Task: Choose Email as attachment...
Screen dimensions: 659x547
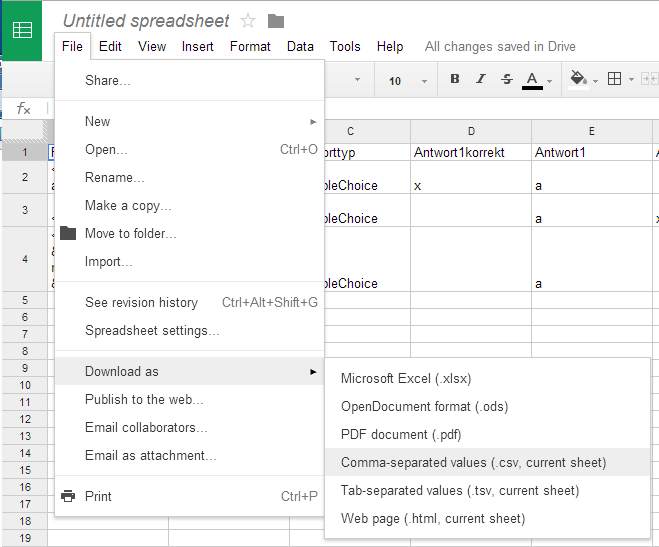Action: (x=190, y=455)
